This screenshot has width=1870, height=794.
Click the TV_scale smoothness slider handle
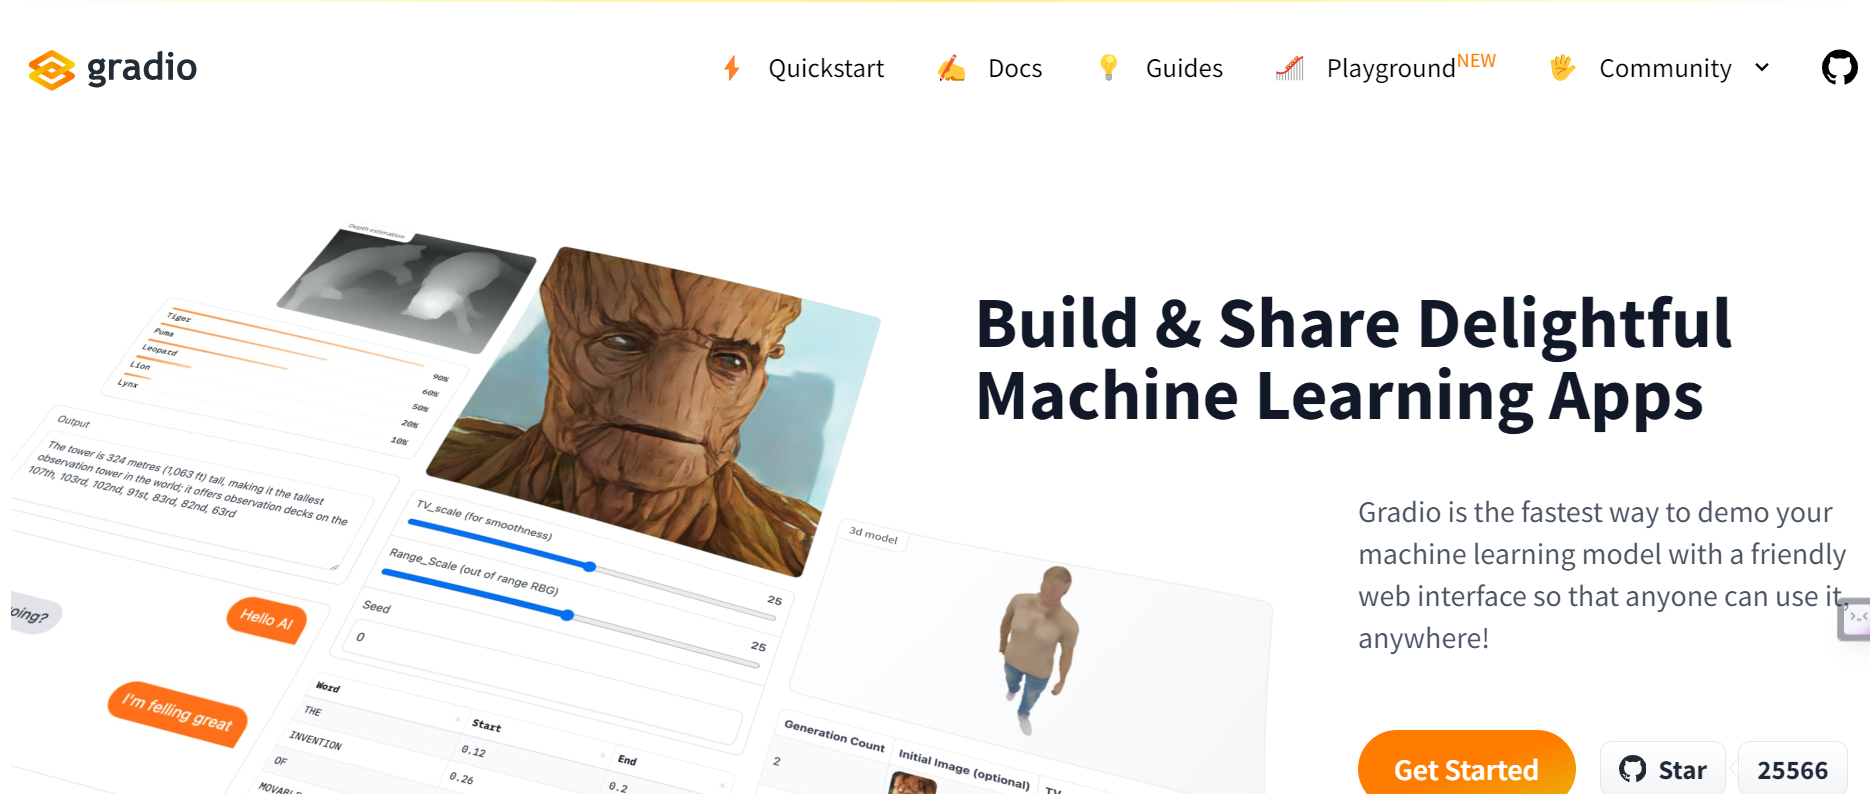[x=590, y=567]
